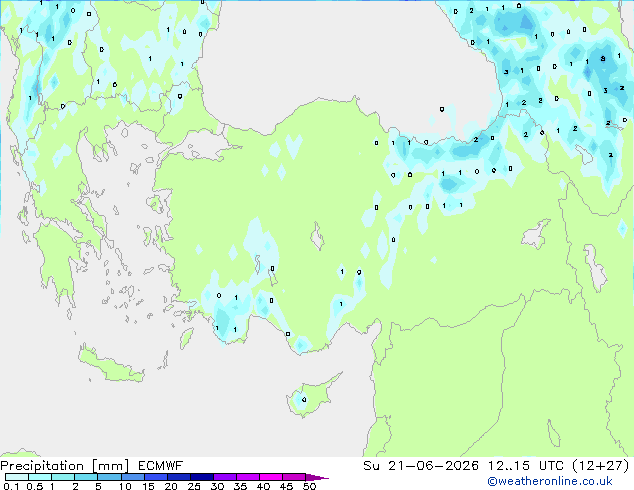Select the 30–35 mm purple legend swatch

[x=225, y=477]
